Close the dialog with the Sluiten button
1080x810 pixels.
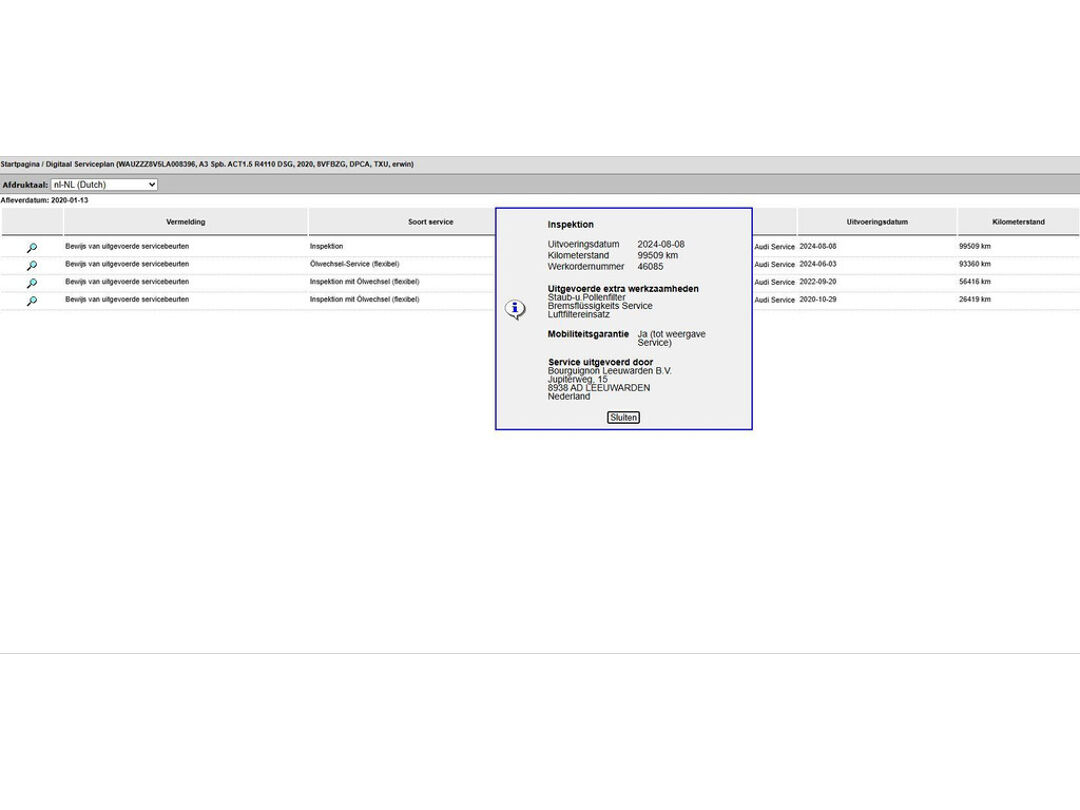(623, 417)
